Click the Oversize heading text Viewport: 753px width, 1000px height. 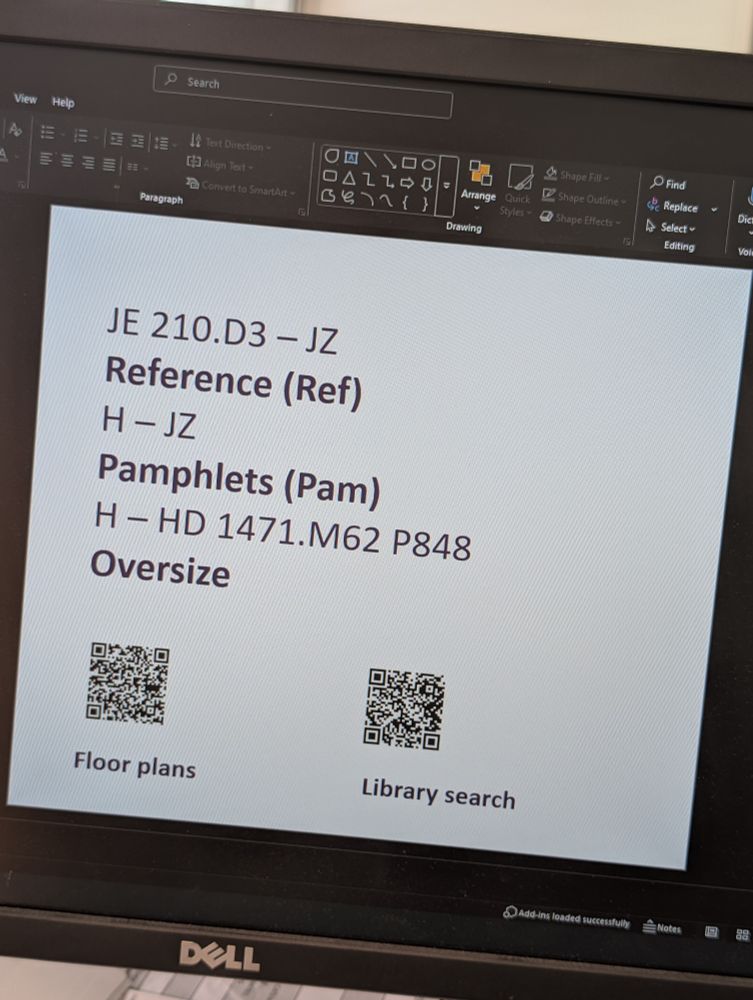(160, 569)
